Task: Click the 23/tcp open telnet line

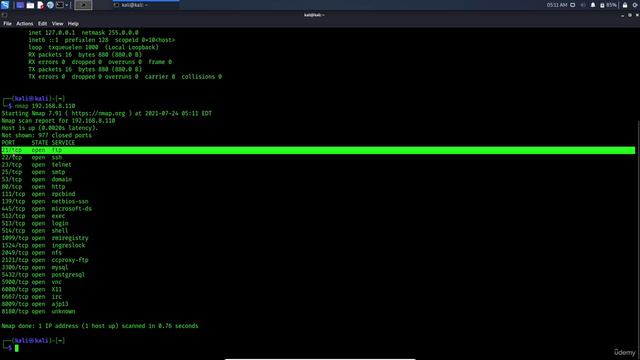Action: [x=36, y=165]
